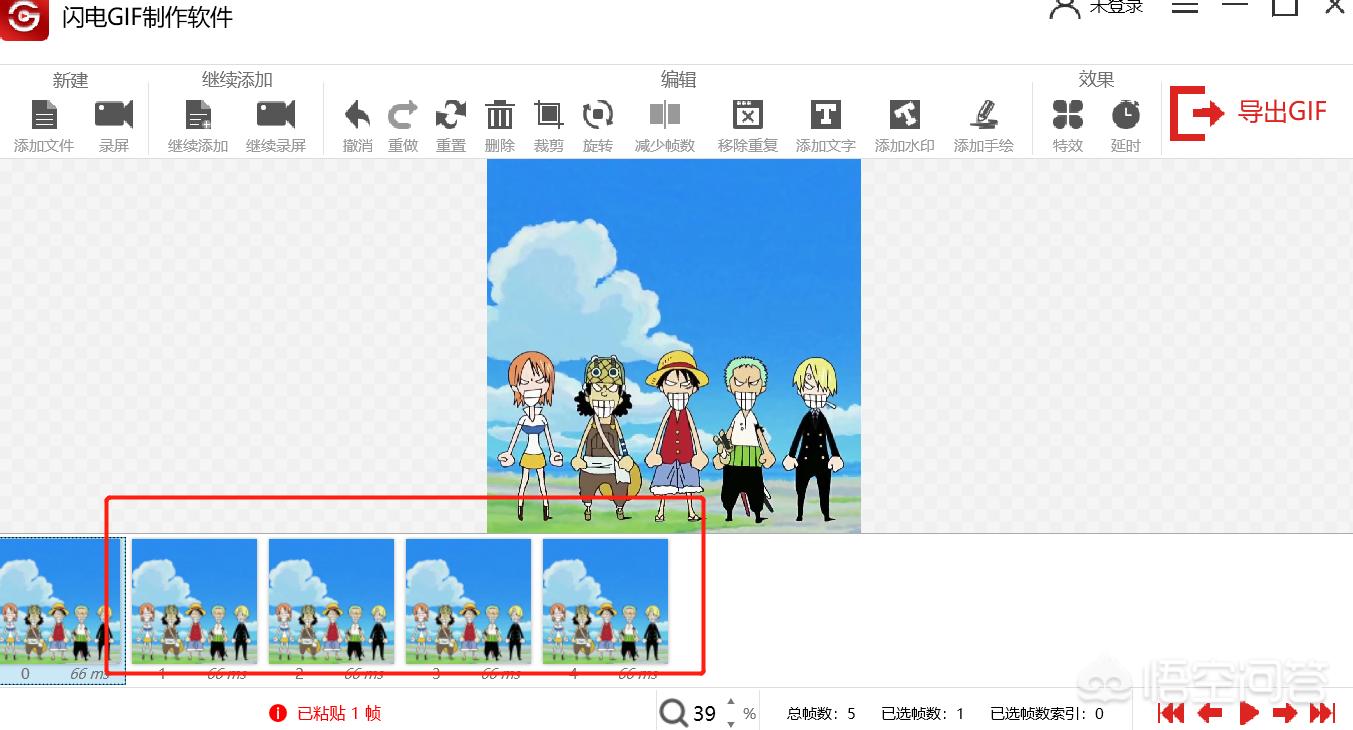Select frame 2 thumbnail in timeline
This screenshot has width=1353, height=730.
(332, 601)
